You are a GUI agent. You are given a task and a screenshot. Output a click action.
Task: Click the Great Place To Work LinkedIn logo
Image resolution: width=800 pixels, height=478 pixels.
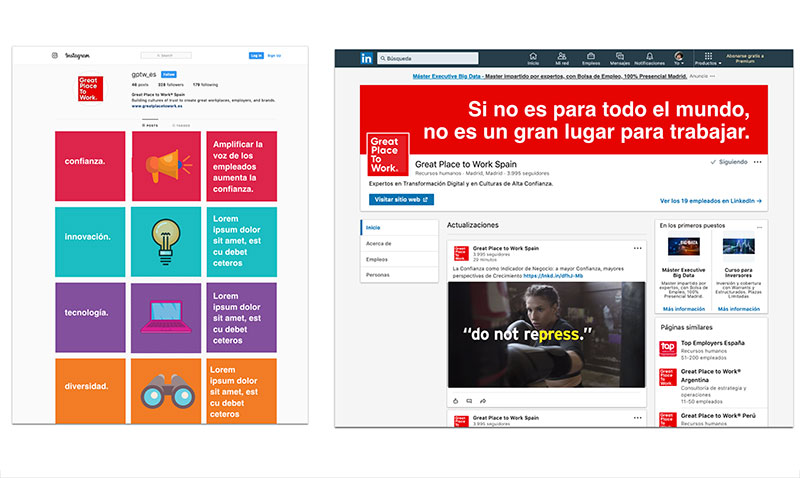coord(388,154)
